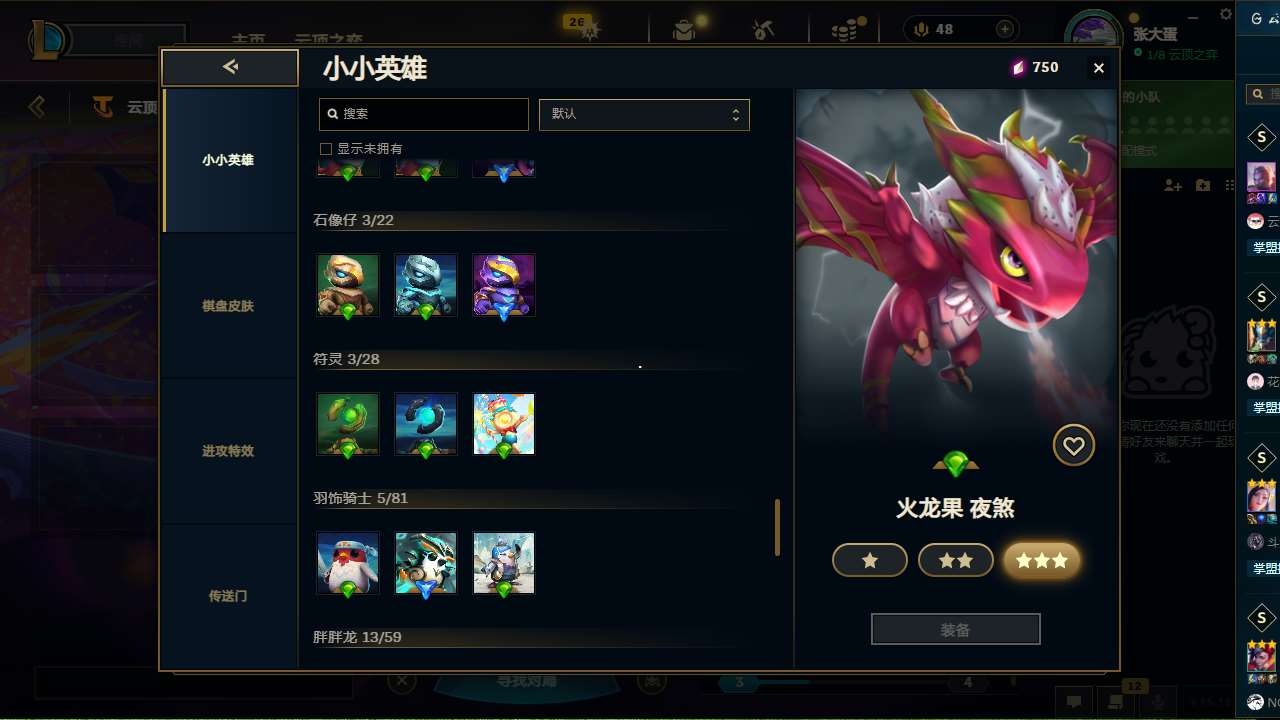Select the one-star tier button
This screenshot has height=720, width=1280.
point(870,561)
